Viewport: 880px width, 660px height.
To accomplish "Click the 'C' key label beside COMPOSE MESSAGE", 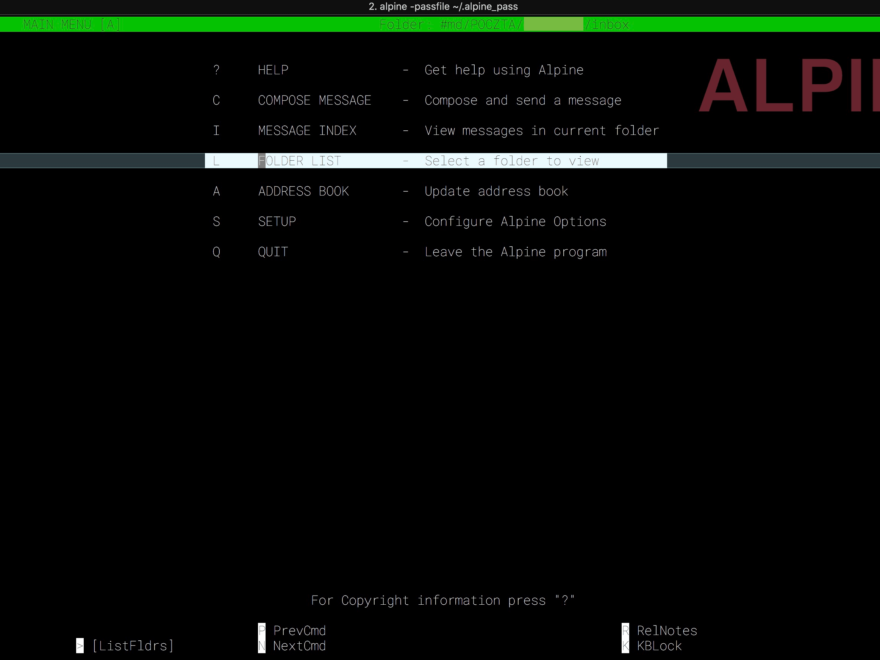I will point(216,100).
